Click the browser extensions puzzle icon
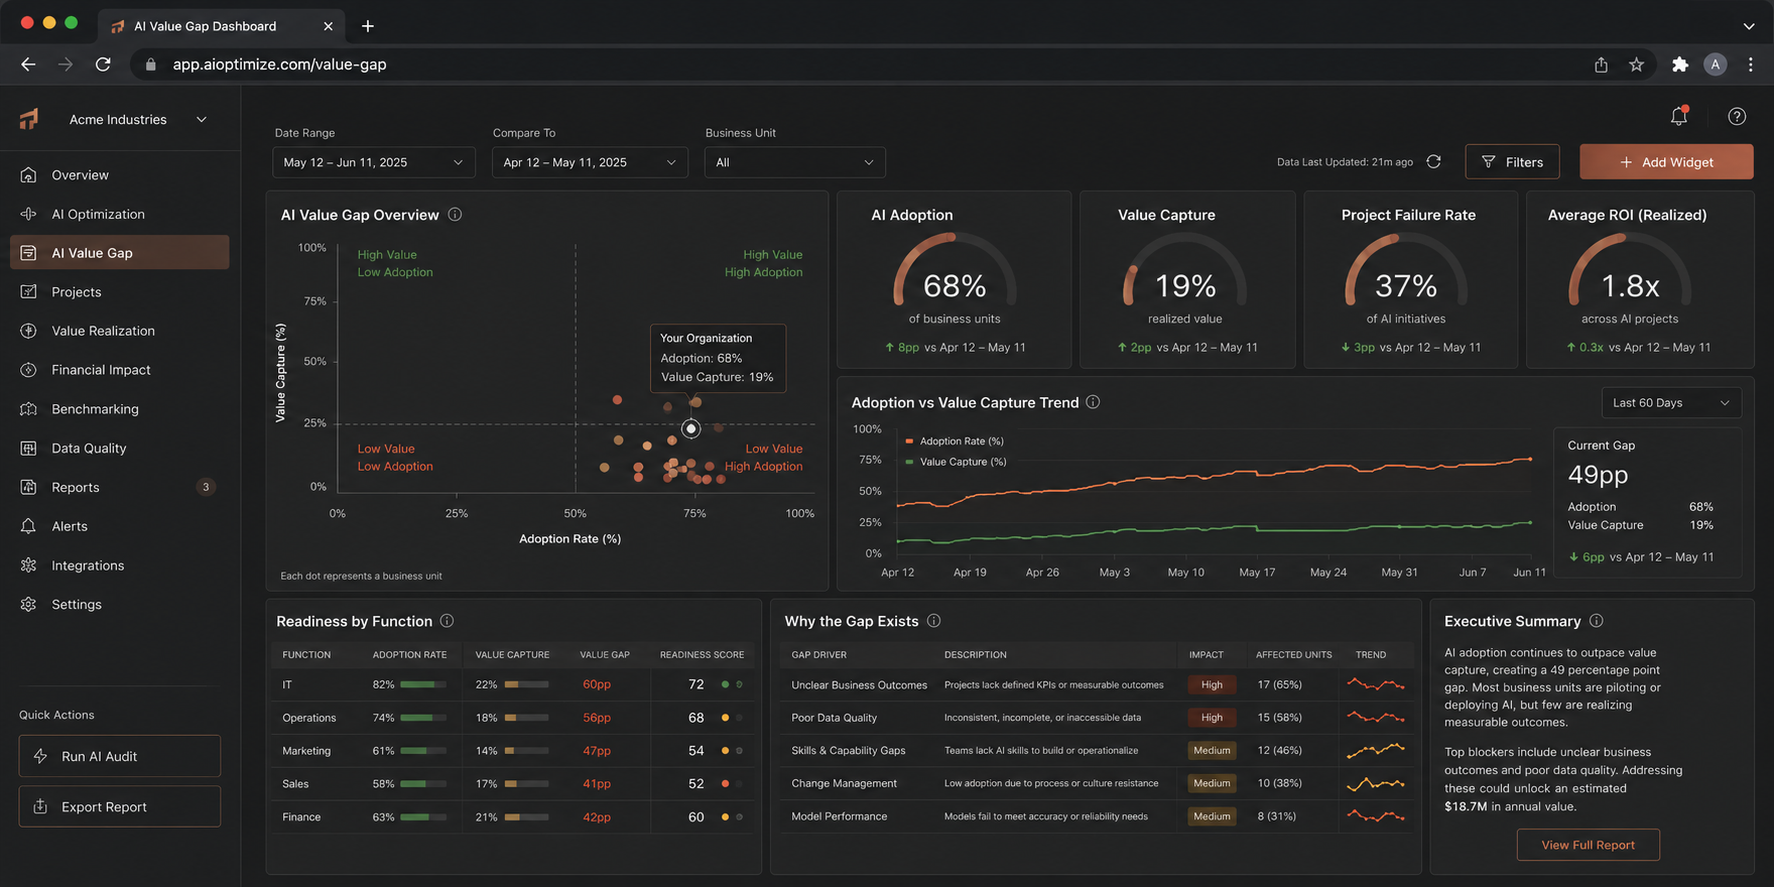This screenshot has height=887, width=1774. click(x=1680, y=64)
